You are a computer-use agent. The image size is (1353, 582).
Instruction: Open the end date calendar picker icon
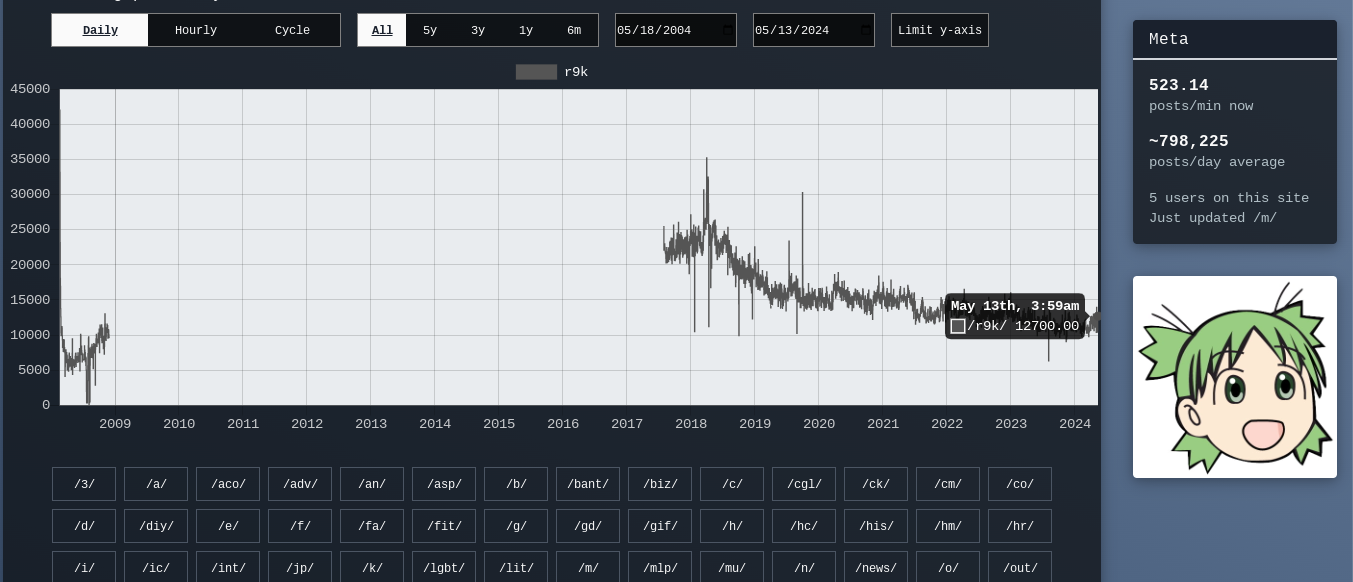coord(865,30)
